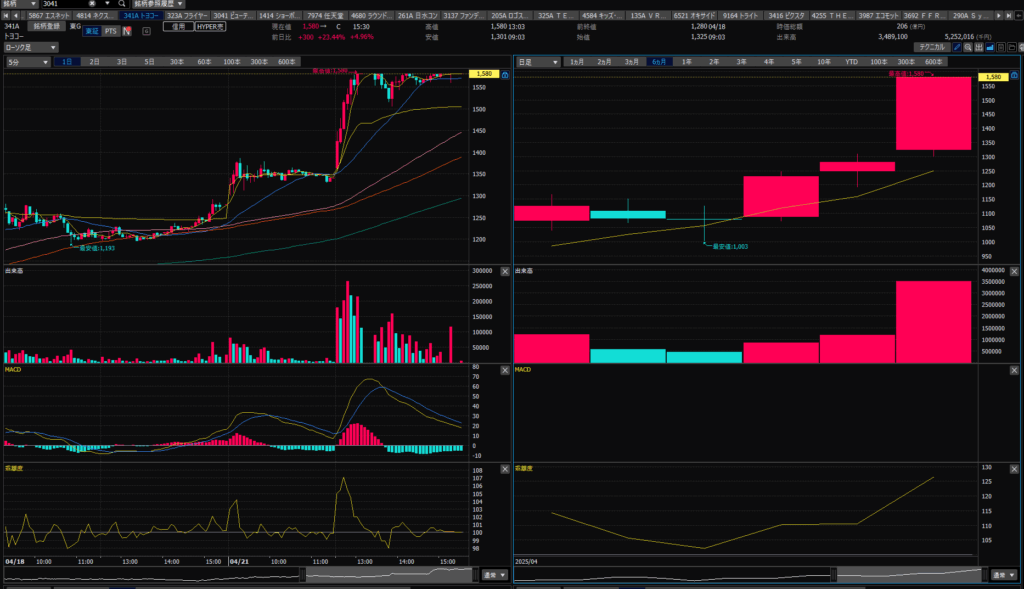This screenshot has height=589, width=1024.
Task: Set right chart range to YTD
Action: click(852, 62)
